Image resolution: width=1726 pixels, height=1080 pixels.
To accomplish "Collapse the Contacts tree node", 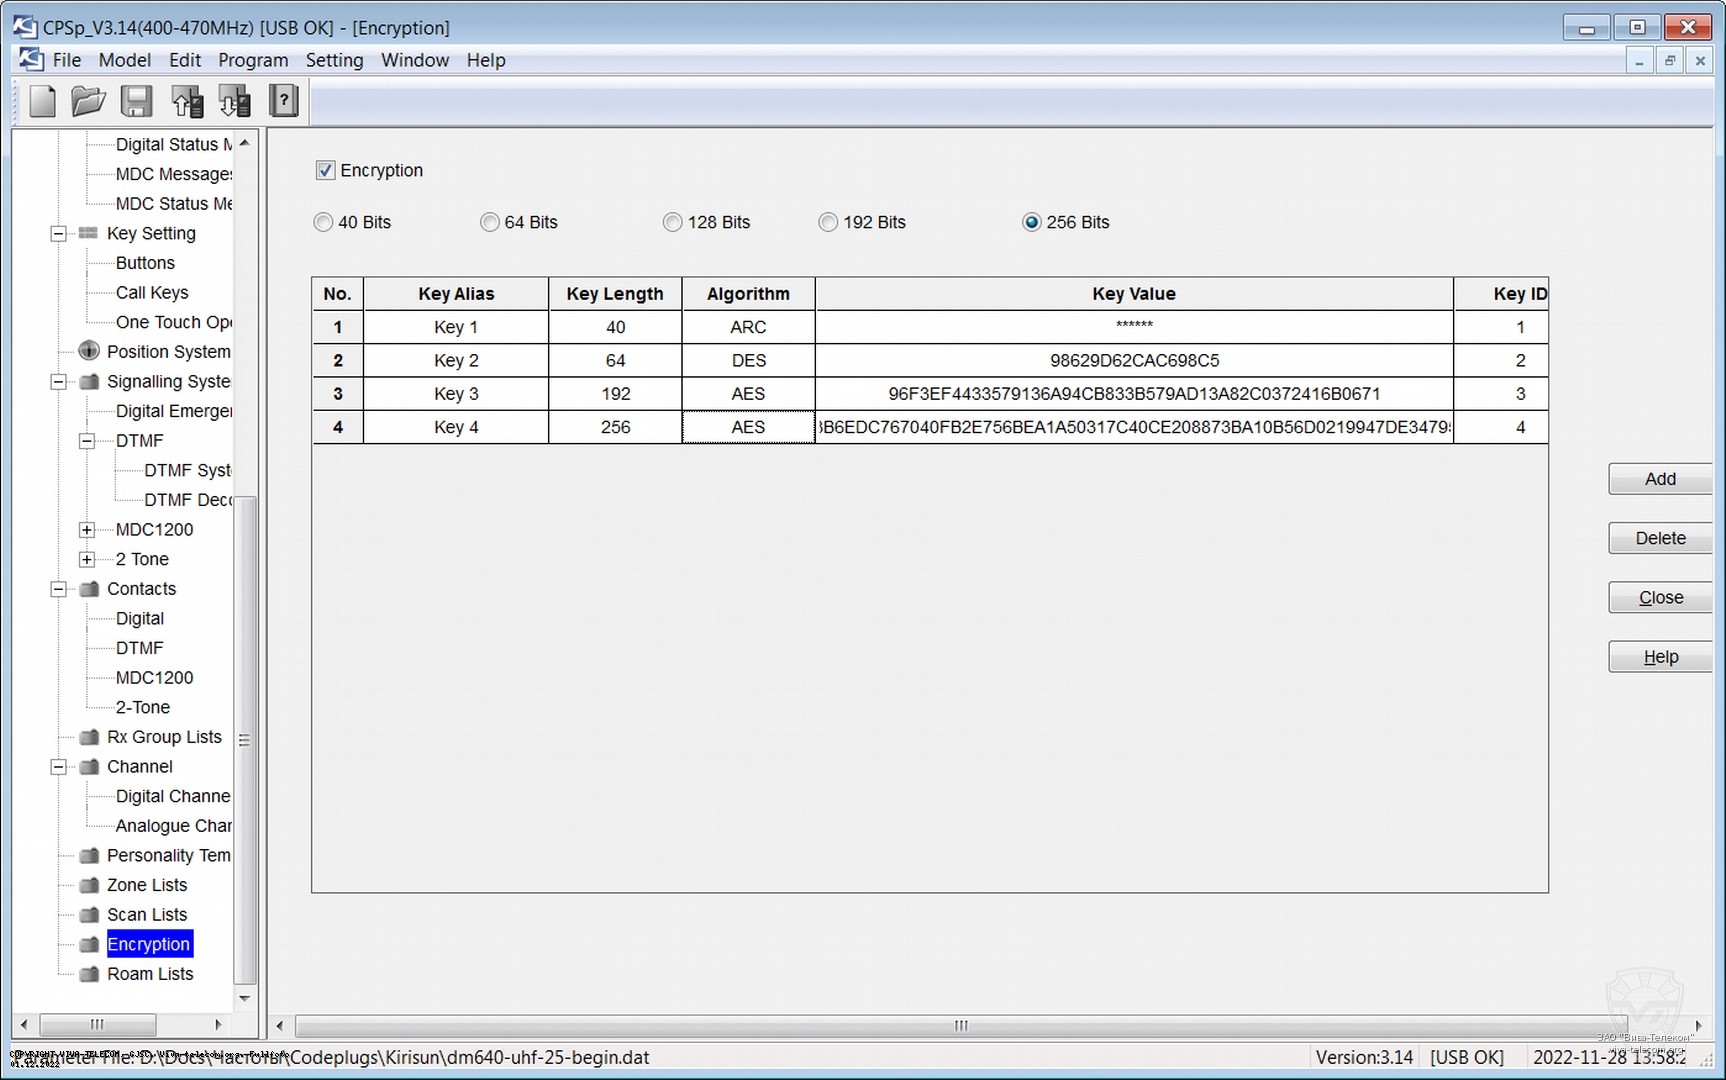I will pyautogui.click(x=59, y=589).
